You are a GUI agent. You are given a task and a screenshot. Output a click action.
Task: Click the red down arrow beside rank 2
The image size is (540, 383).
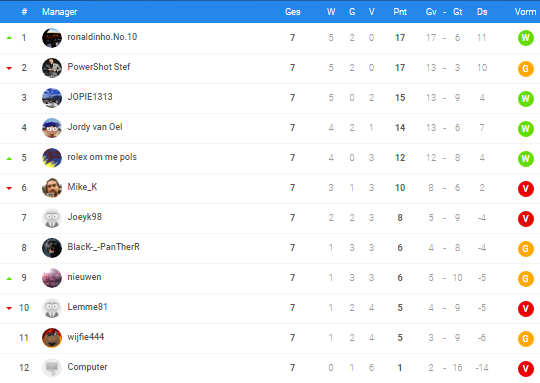pos(9,68)
